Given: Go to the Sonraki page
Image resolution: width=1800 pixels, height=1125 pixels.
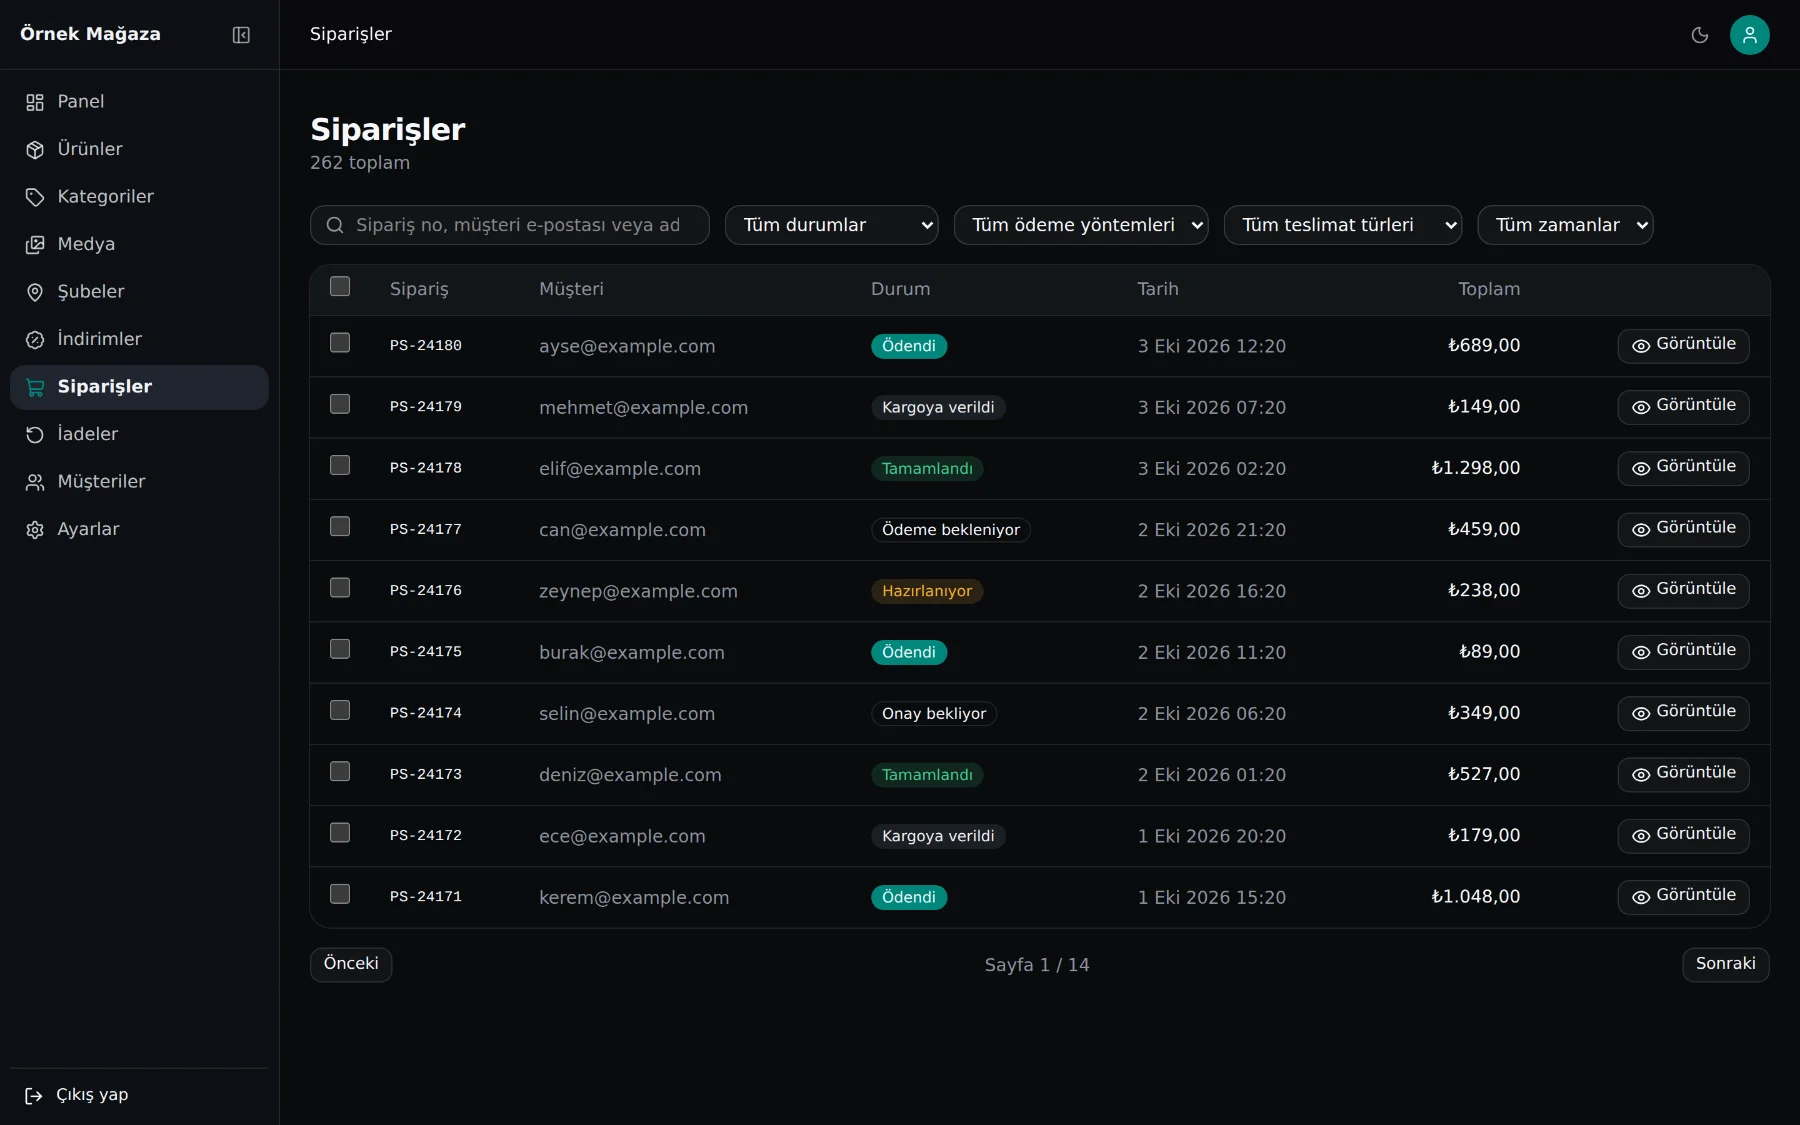Looking at the screenshot, I should tap(1725, 964).
